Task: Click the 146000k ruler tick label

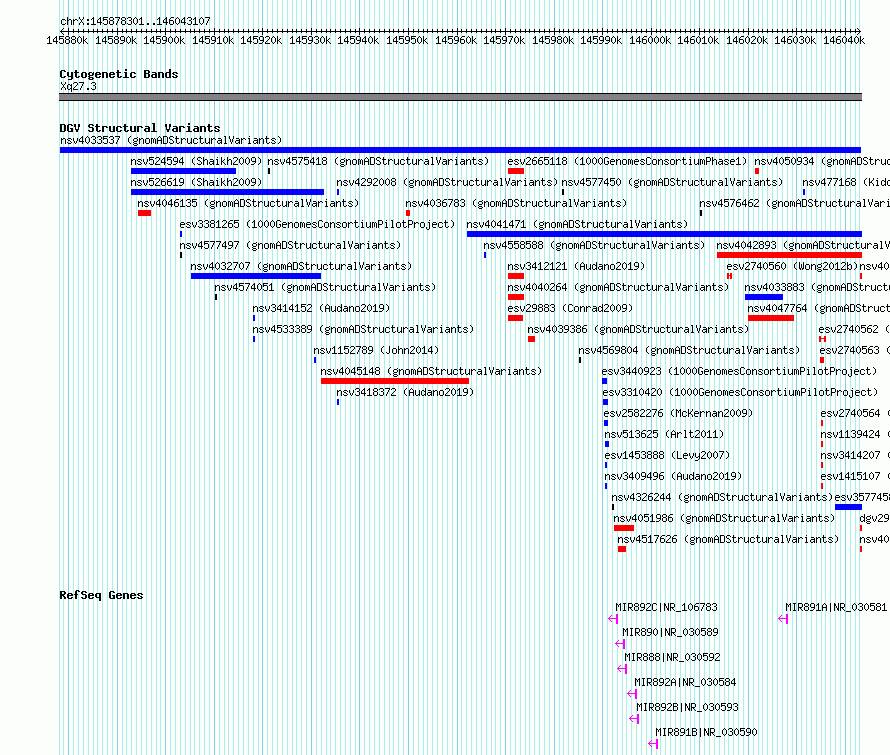Action: pos(650,40)
